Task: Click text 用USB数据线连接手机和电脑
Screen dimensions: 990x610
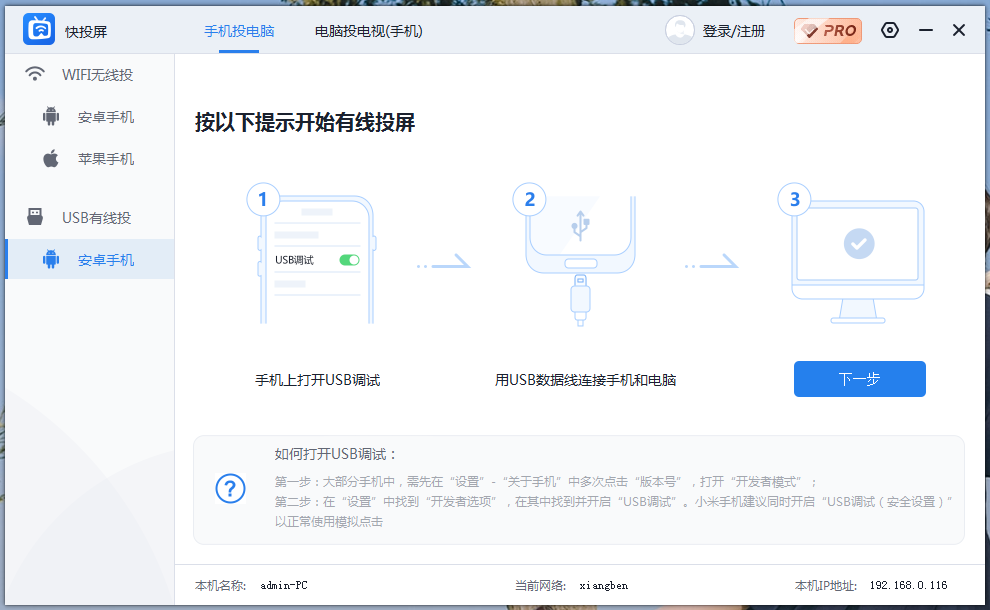Action: (x=585, y=380)
